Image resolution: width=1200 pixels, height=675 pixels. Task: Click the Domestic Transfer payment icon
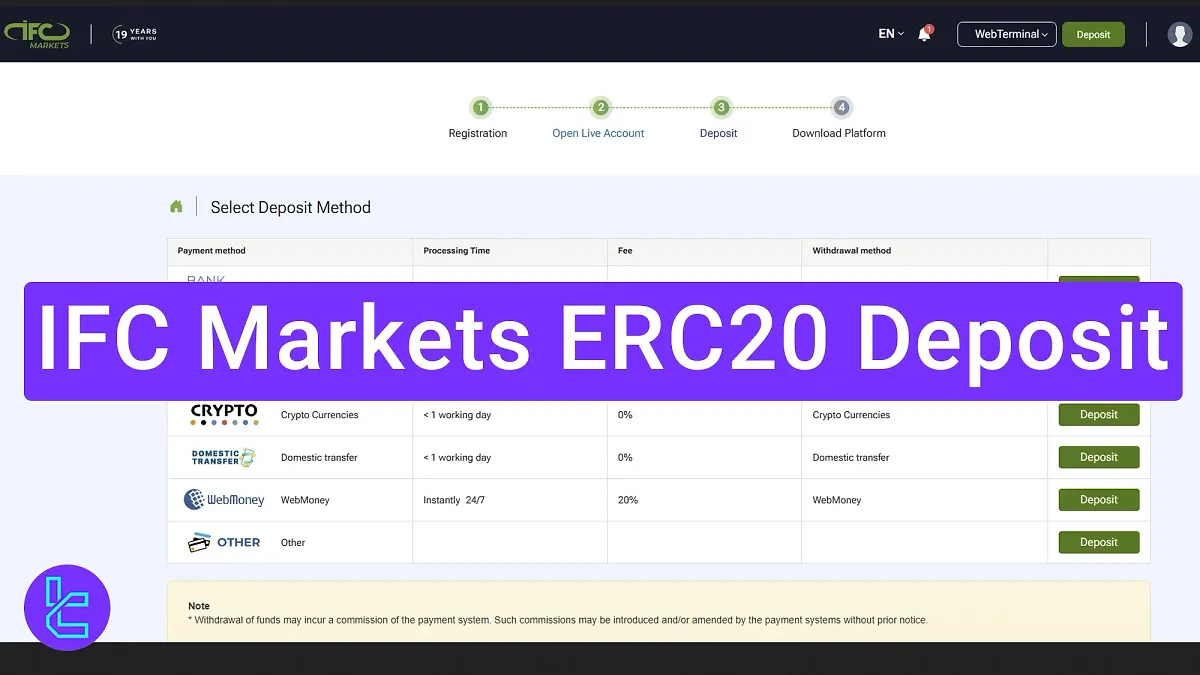point(221,457)
